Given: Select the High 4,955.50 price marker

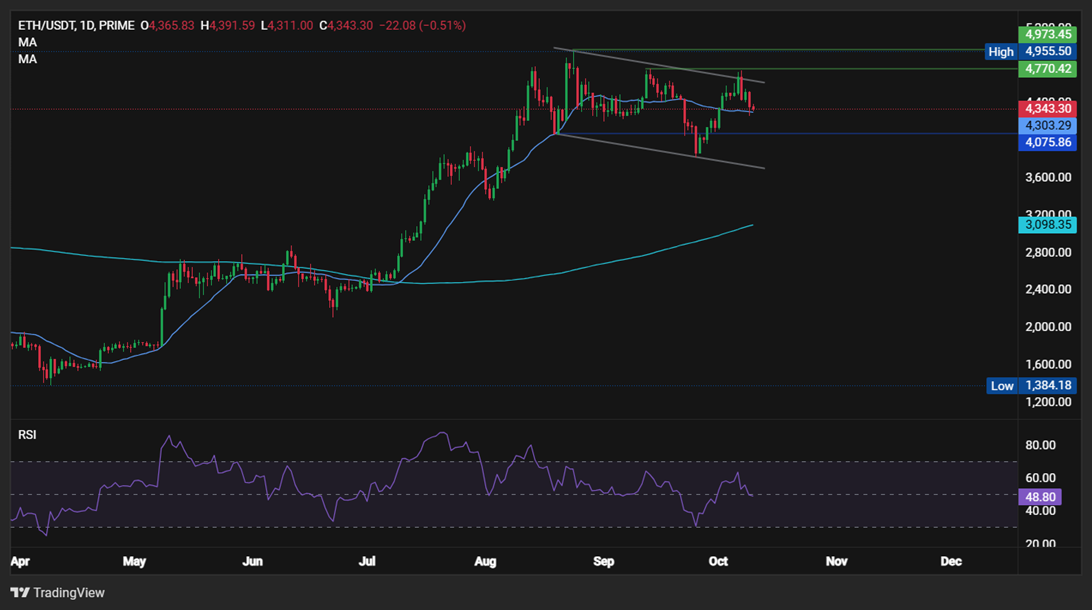Looking at the screenshot, I should click(1031, 51).
